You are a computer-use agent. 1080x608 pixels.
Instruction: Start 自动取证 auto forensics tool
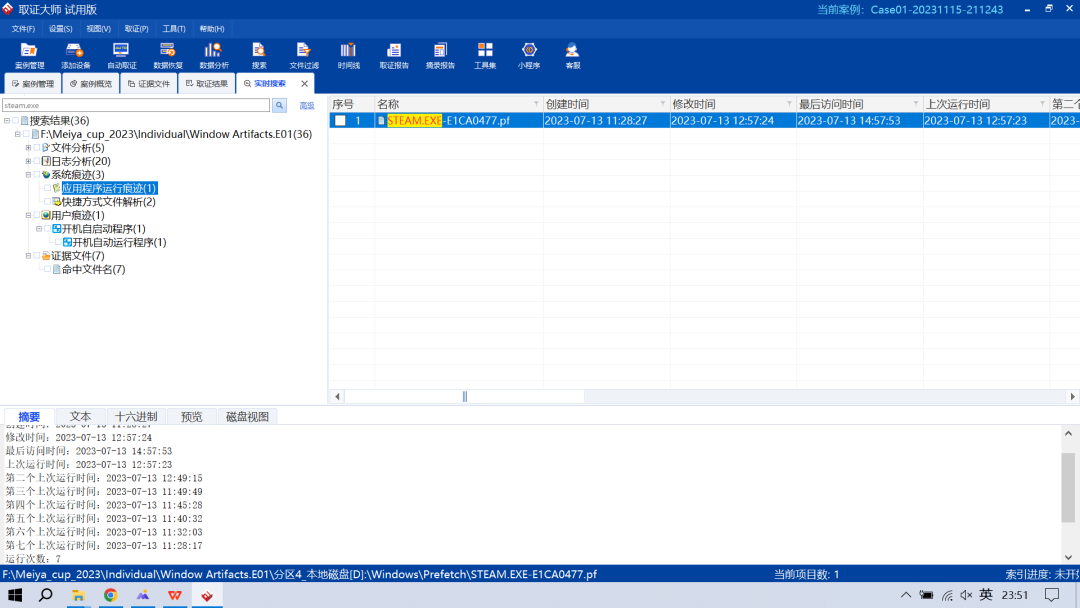coord(121,55)
